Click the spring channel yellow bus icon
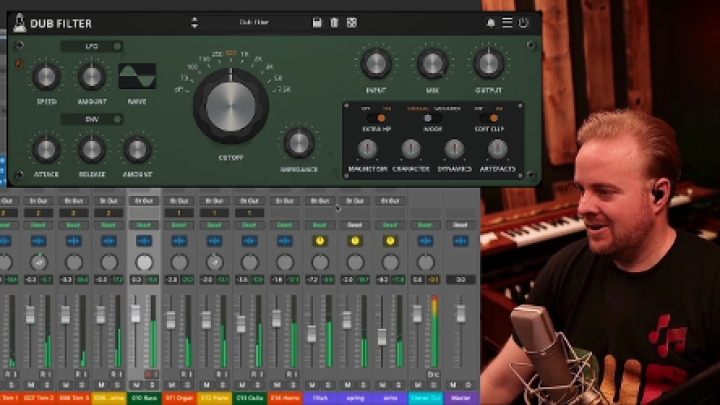Viewport: 720px width, 405px height. click(x=354, y=241)
